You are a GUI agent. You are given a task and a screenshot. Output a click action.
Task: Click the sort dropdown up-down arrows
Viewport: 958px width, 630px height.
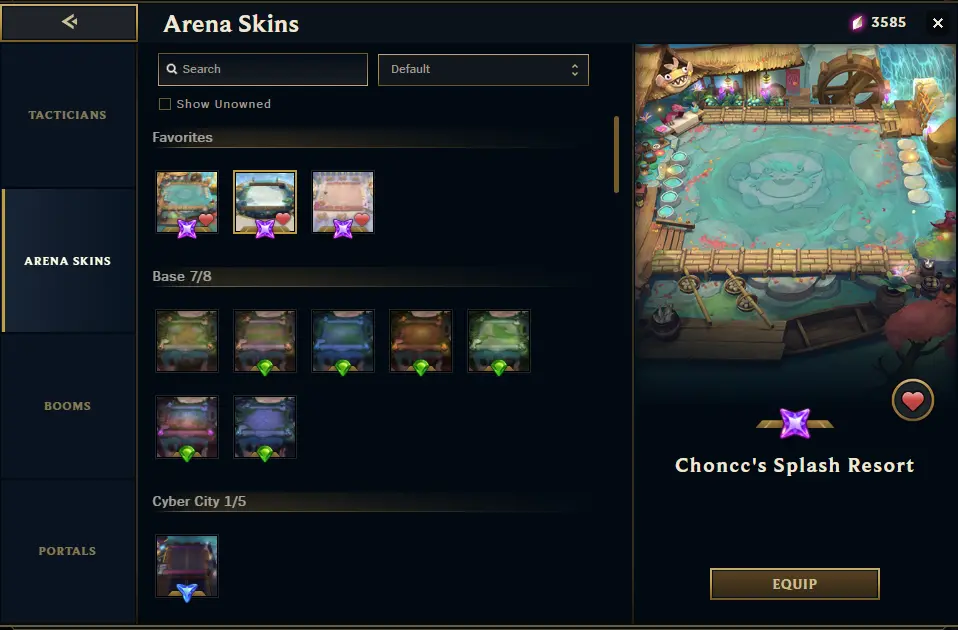(x=574, y=70)
